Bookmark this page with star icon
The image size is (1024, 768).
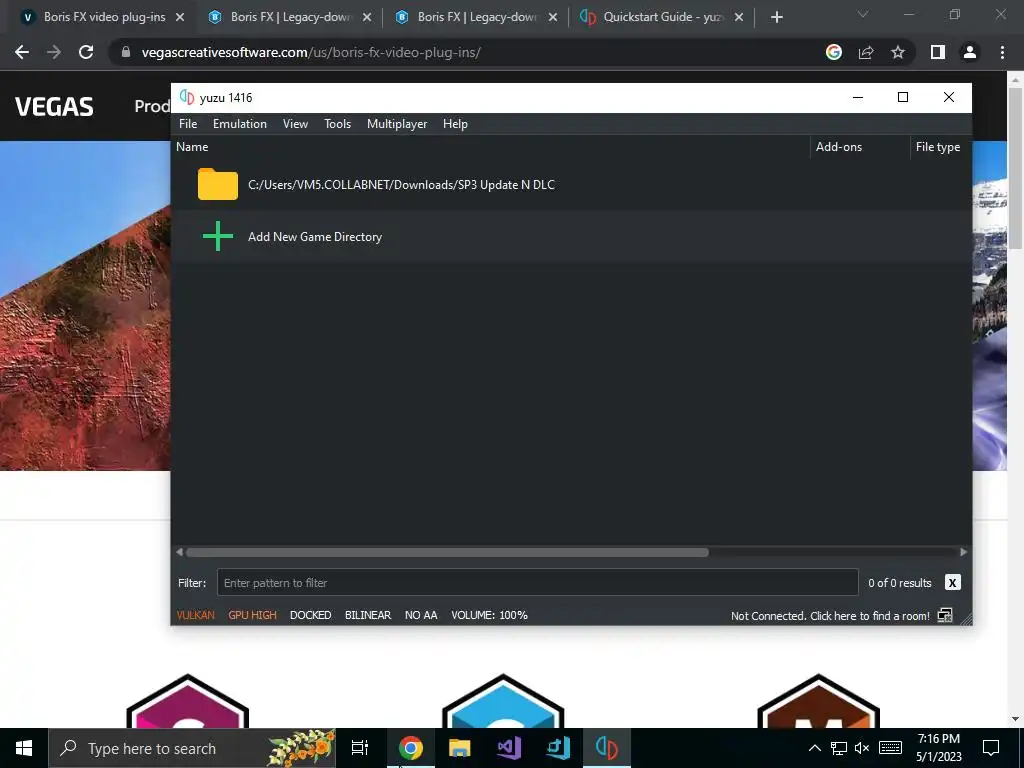click(x=898, y=52)
